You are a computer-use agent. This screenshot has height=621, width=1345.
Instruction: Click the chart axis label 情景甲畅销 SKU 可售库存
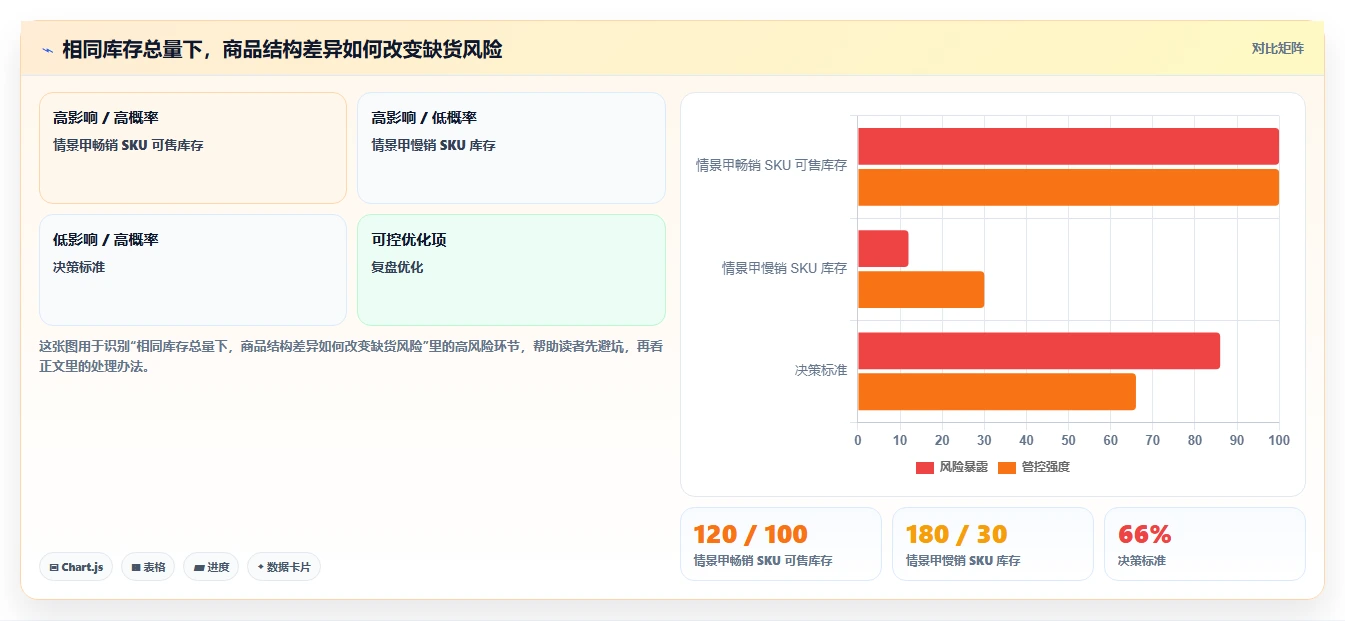[x=772, y=165]
